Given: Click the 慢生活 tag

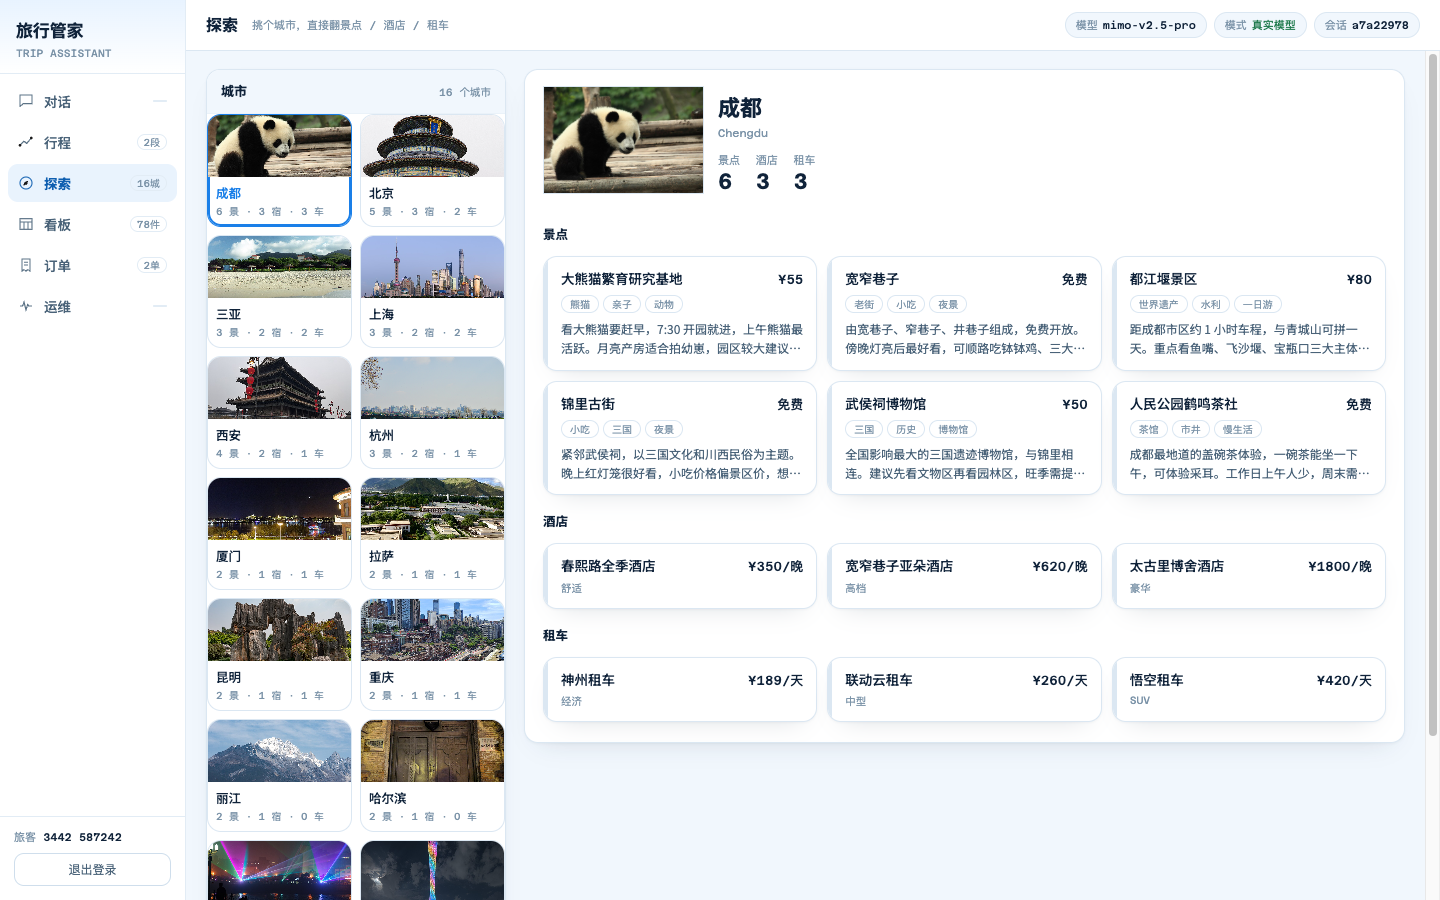Looking at the screenshot, I should (x=1238, y=429).
